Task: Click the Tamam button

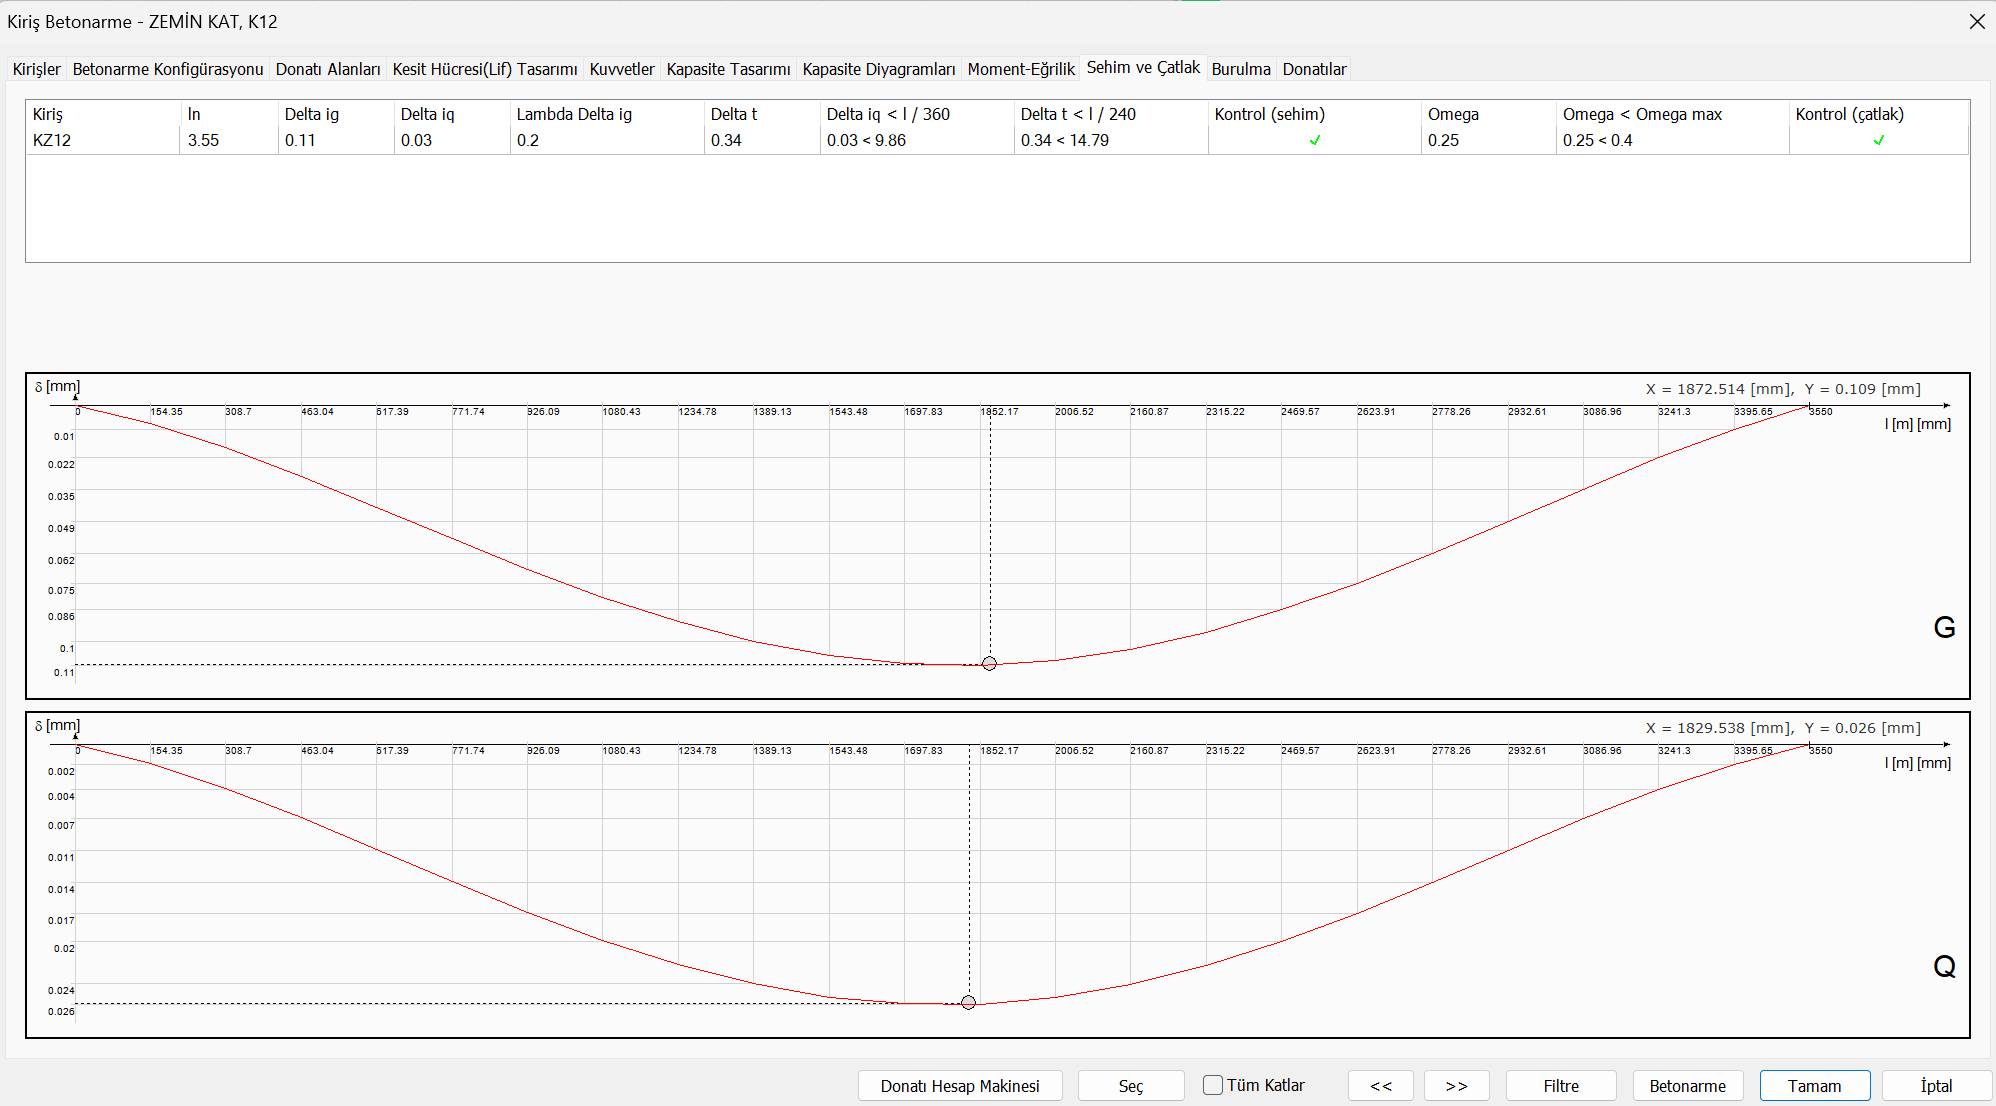Action: click(1814, 1086)
